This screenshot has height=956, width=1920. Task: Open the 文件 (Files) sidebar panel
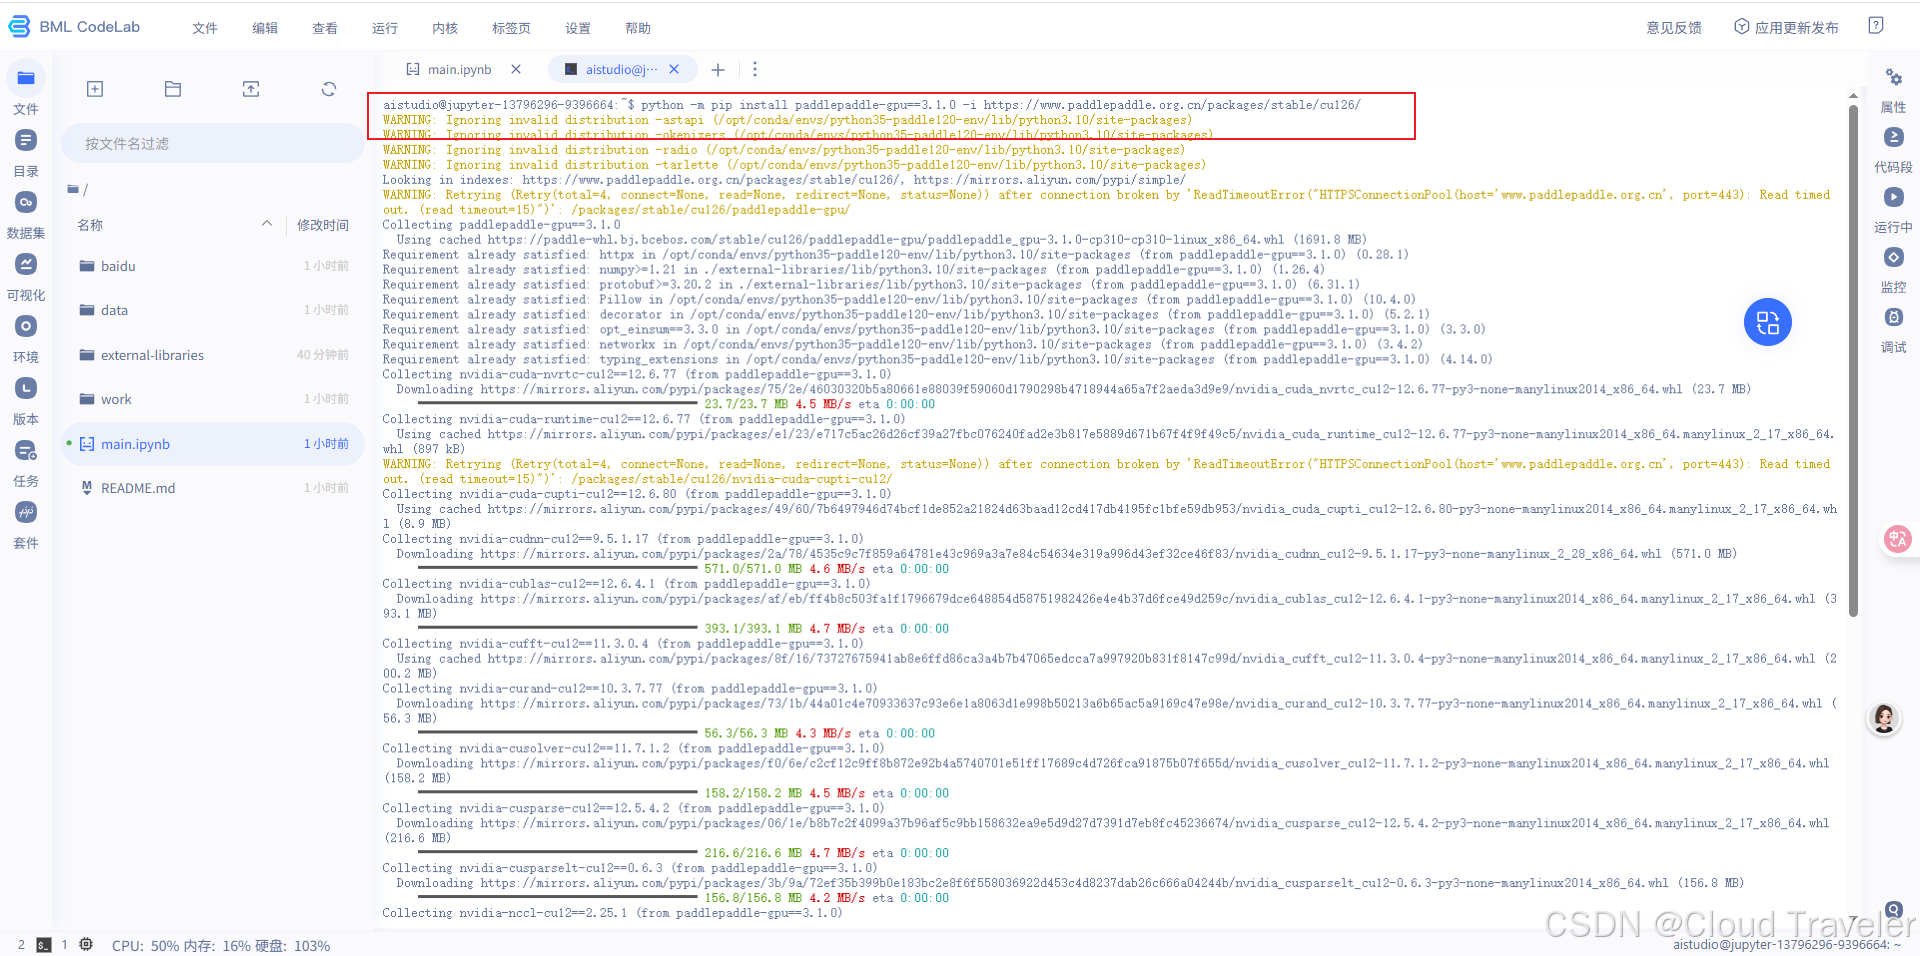pos(26,78)
